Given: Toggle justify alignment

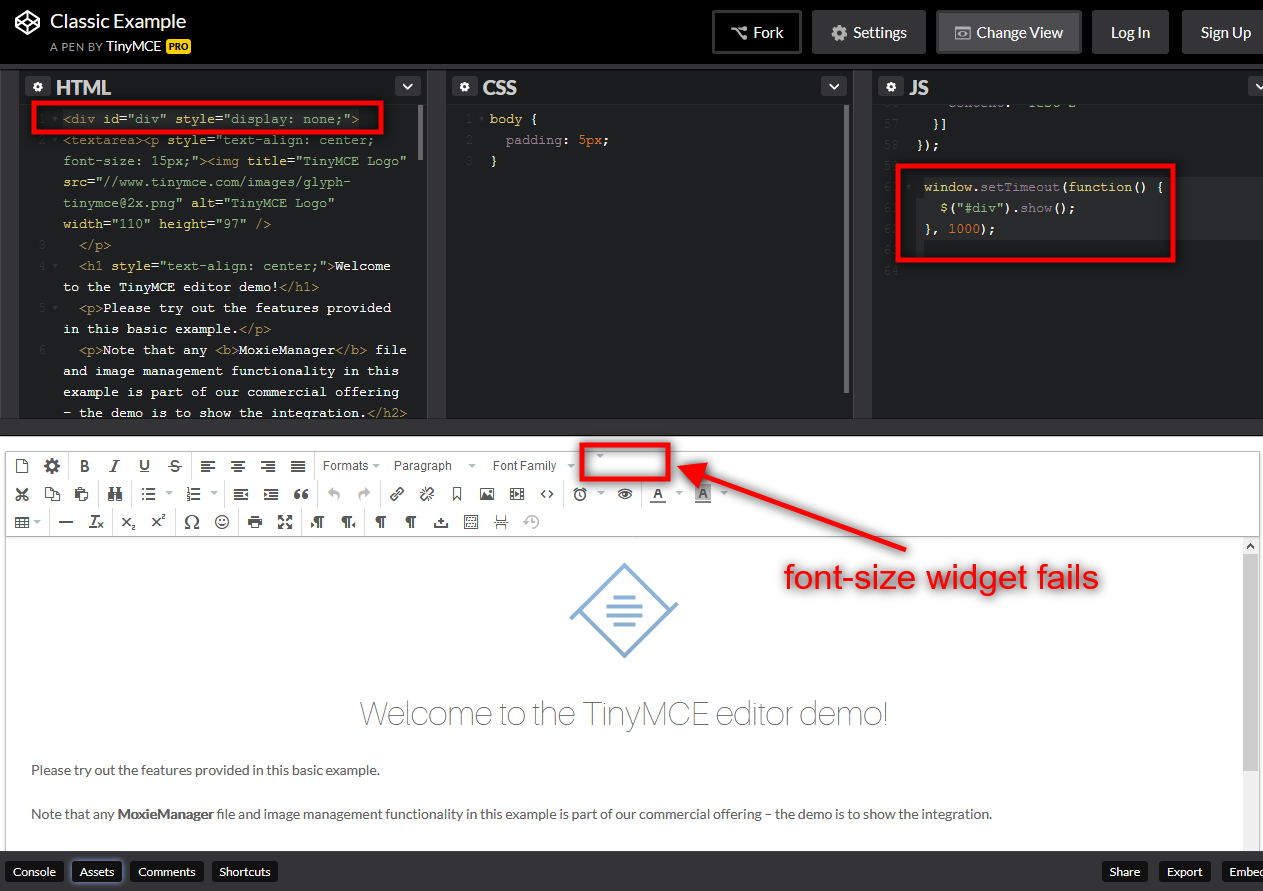Looking at the screenshot, I should (x=298, y=466).
